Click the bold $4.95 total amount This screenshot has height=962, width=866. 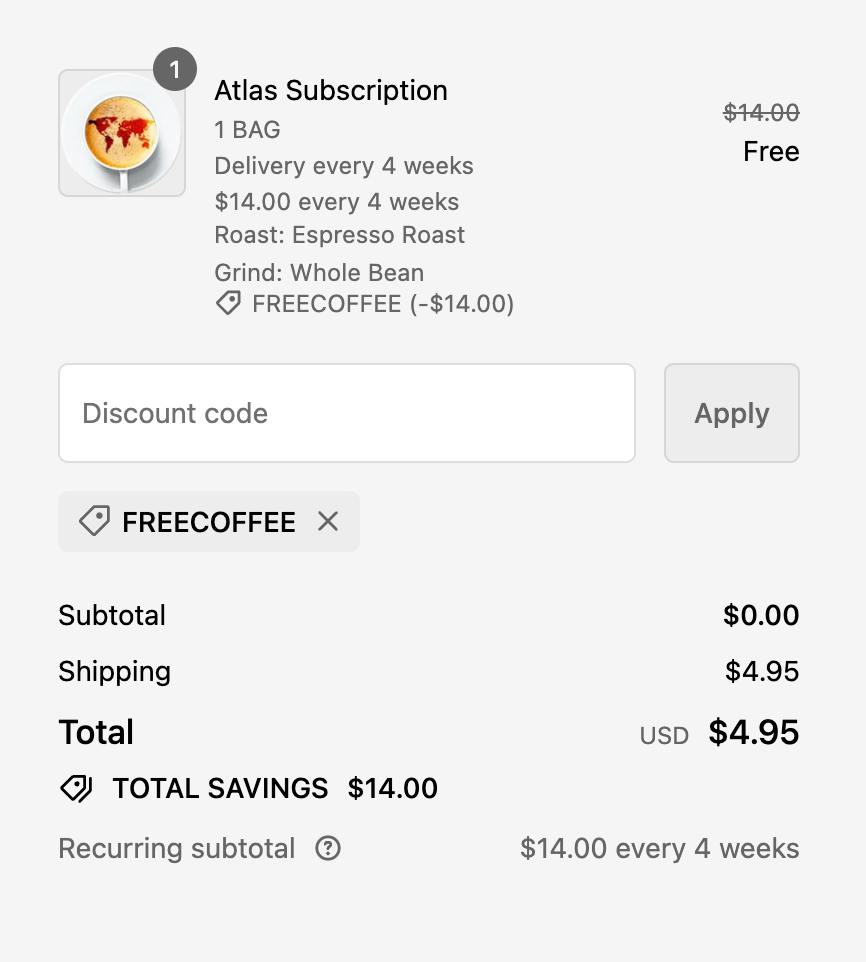pos(754,733)
